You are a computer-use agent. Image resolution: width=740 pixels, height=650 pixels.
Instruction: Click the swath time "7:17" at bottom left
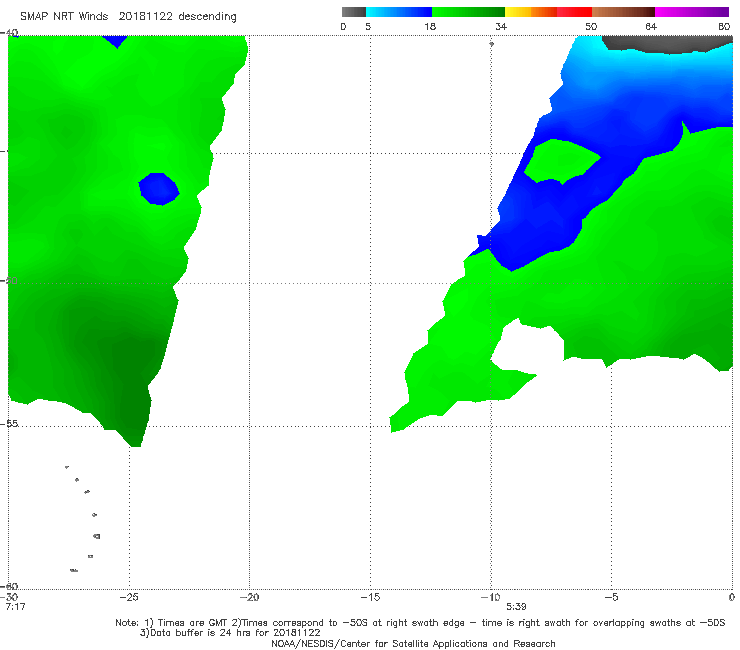tap(15, 607)
